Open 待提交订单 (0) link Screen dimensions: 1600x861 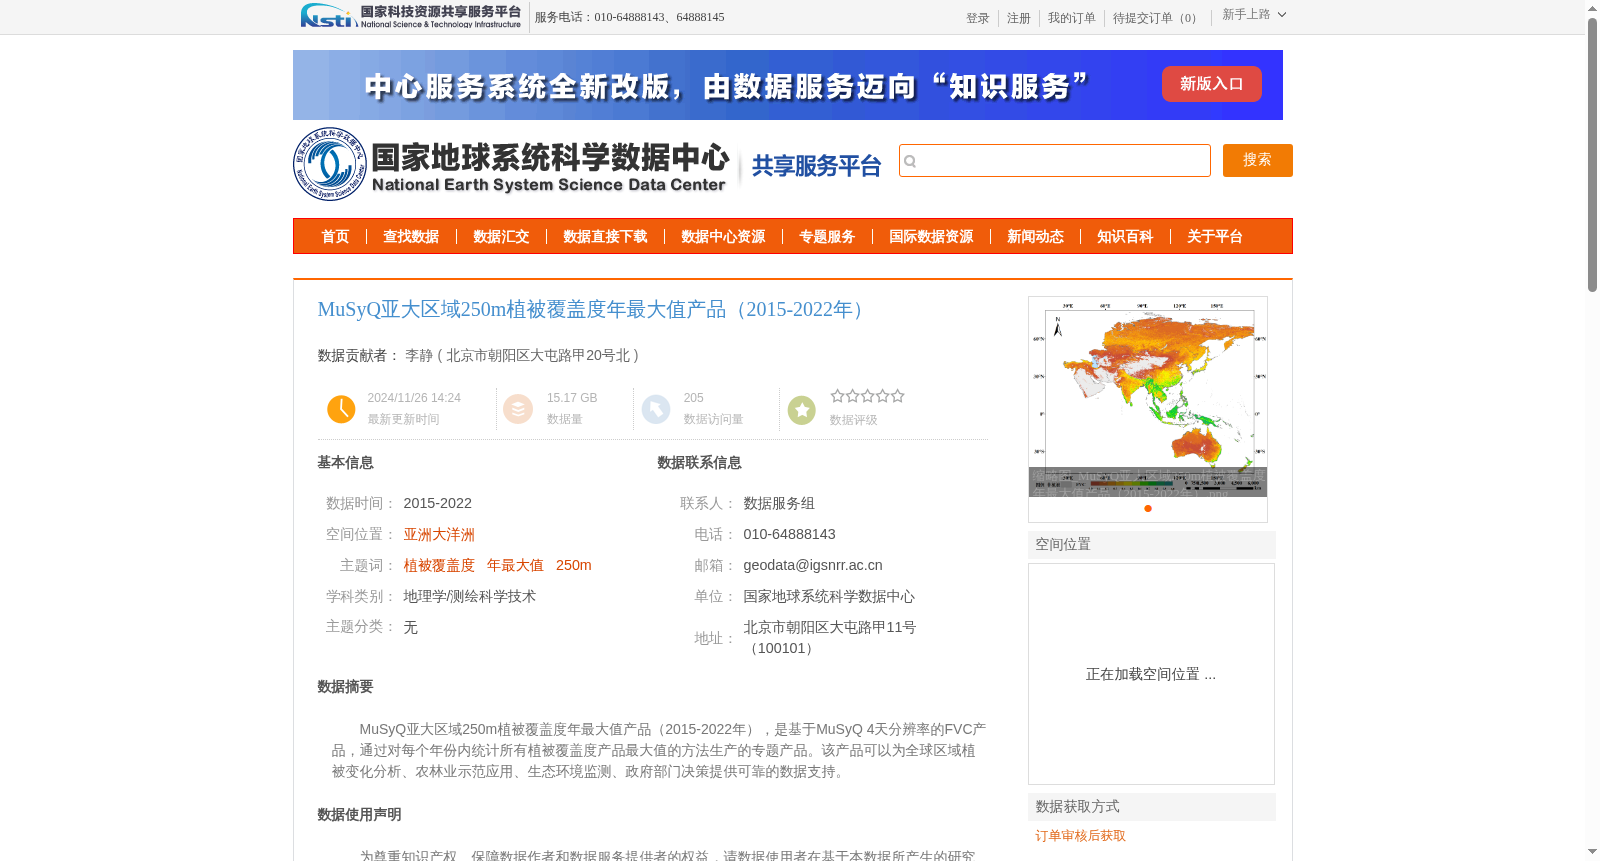pos(1157,18)
